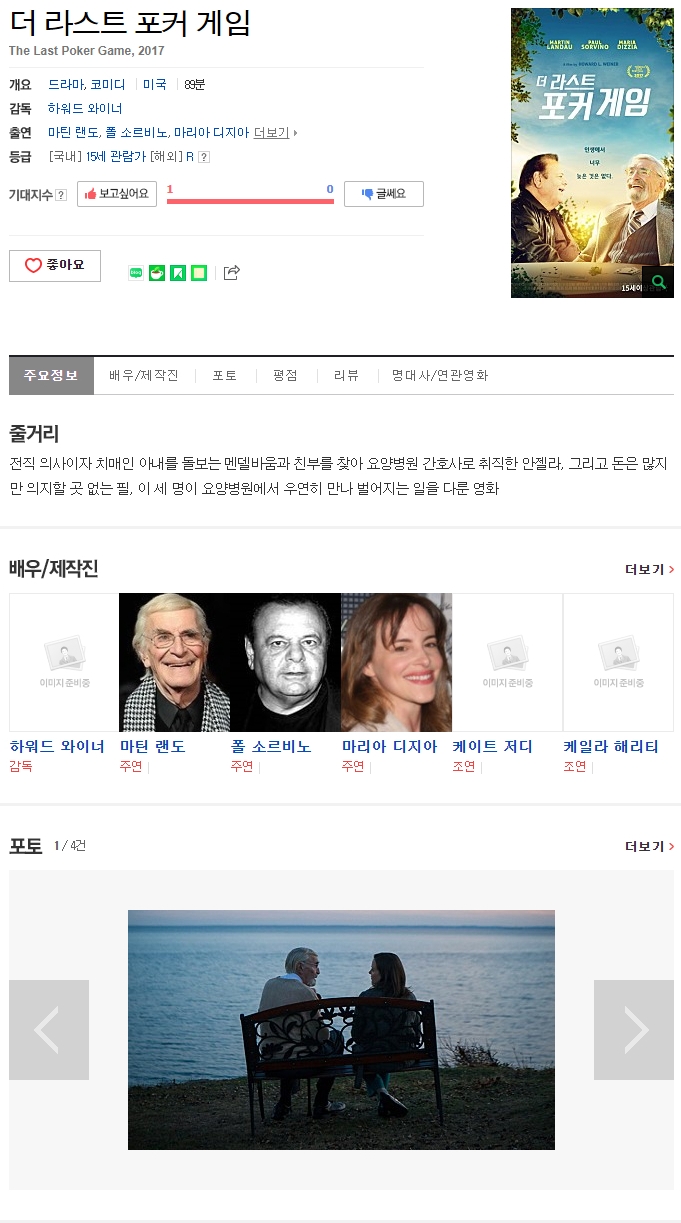Expand cast list with 더보기 arrow

click(x=276, y=132)
